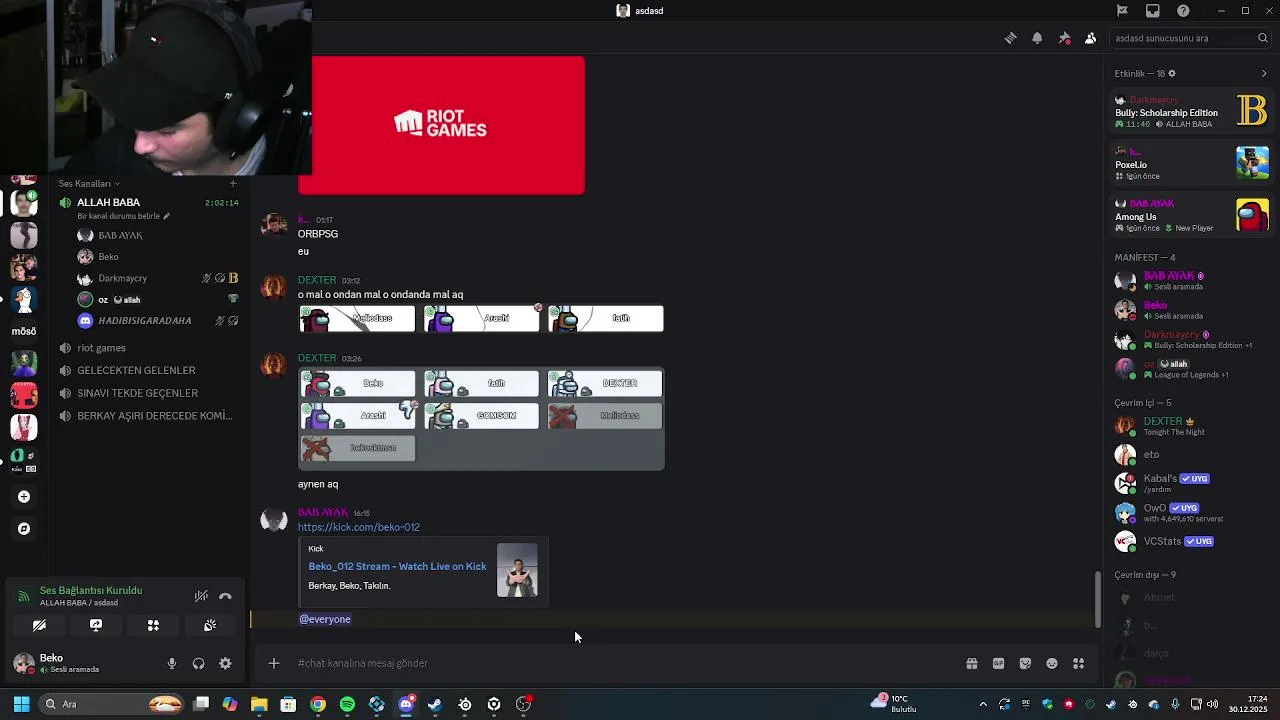This screenshot has height=720, width=1280.
Task: Open the kick.com/beko-012 link
Action: [358, 527]
